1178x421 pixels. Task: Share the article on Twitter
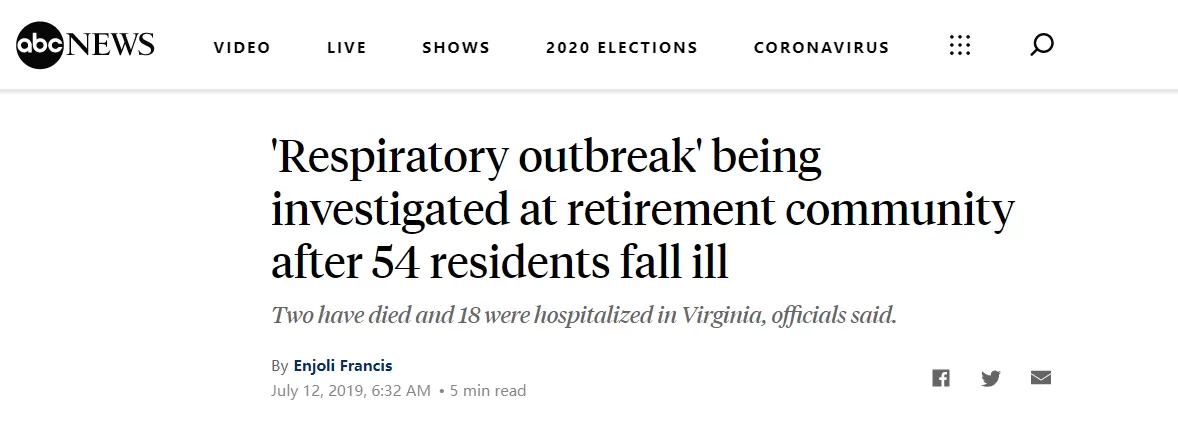coord(991,378)
